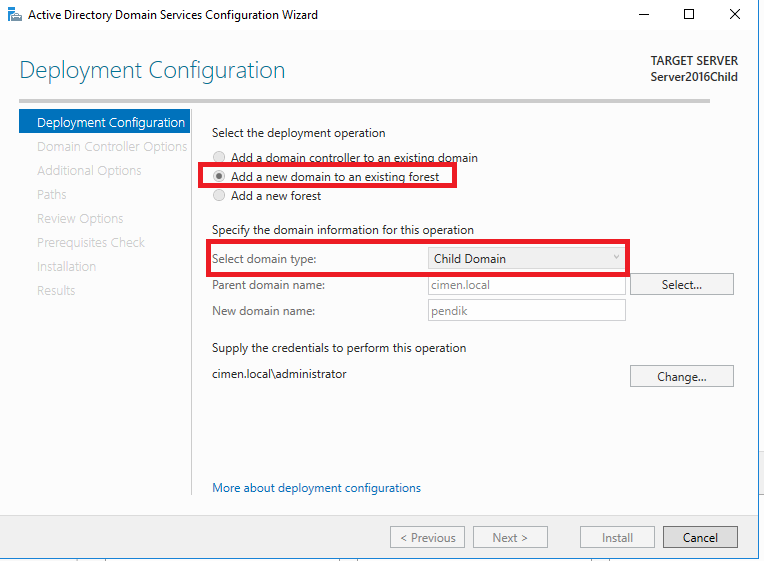764x561 pixels.
Task: Open the Select domain type dropdown
Action: [526, 258]
